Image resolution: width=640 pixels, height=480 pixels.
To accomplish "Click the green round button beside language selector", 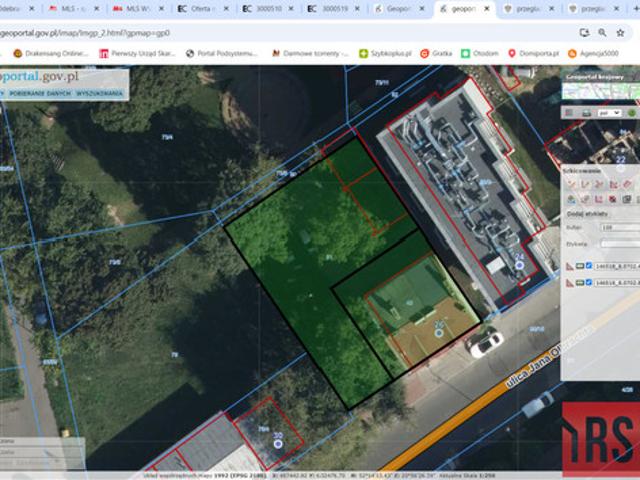I will click(x=632, y=113).
